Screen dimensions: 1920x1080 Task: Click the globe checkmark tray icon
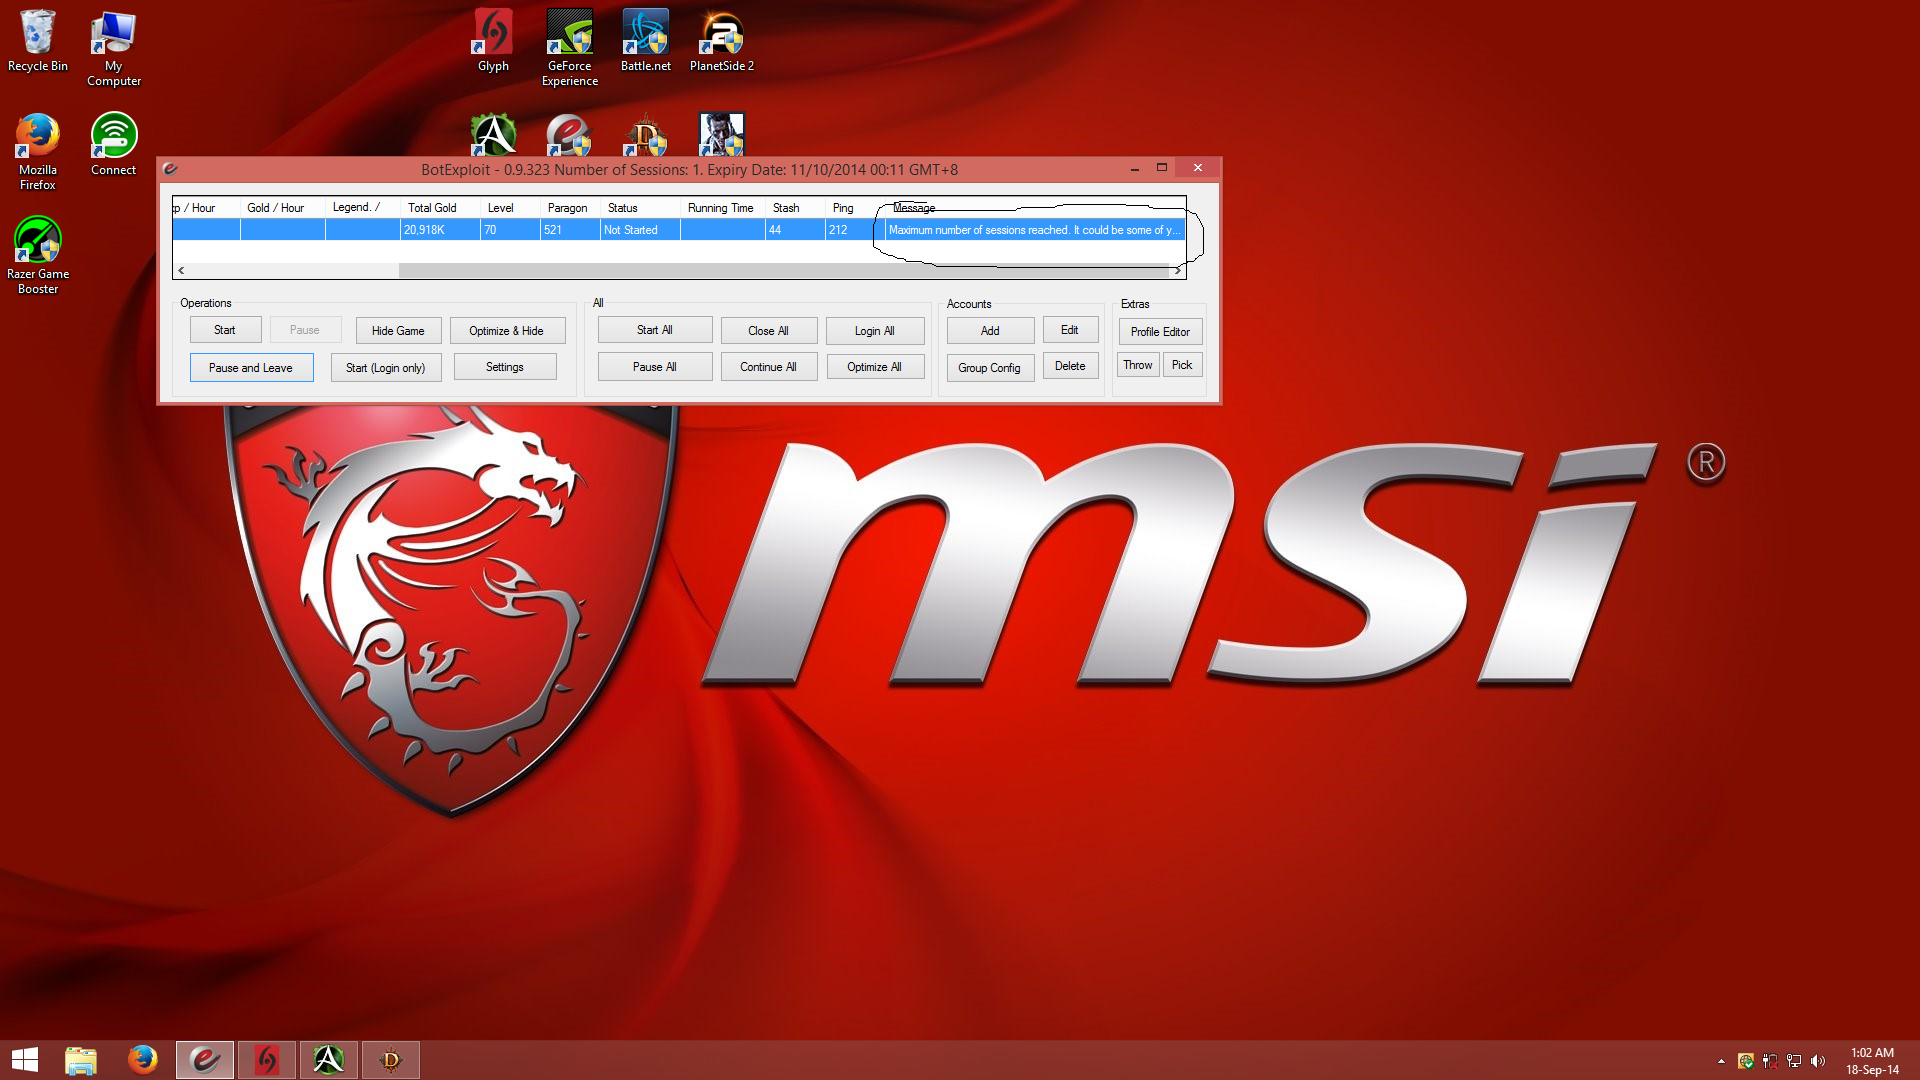1746,1061
